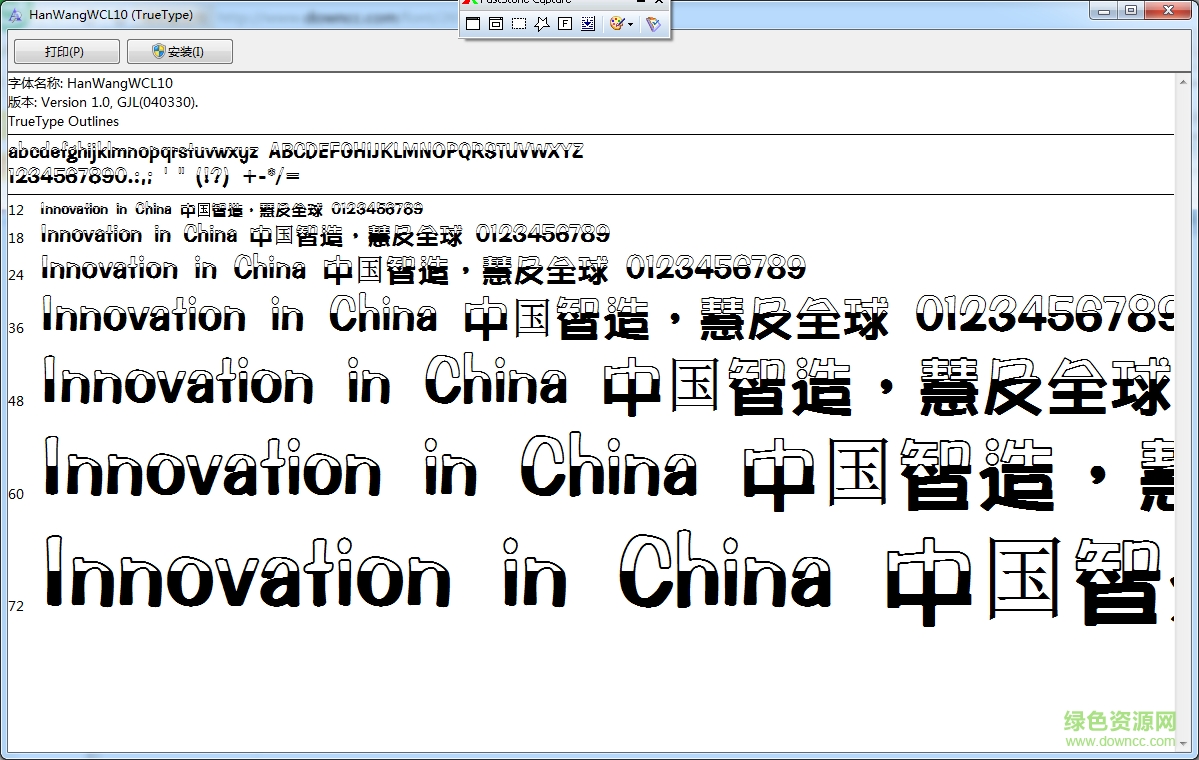This screenshot has width=1199, height=760.
Task: Click the 18-point sample size label
Action: (x=16, y=239)
